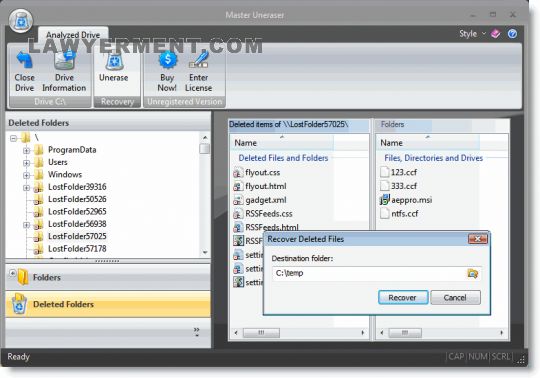Expand the Users folder node
540x378 pixels.
[x=27, y=163]
